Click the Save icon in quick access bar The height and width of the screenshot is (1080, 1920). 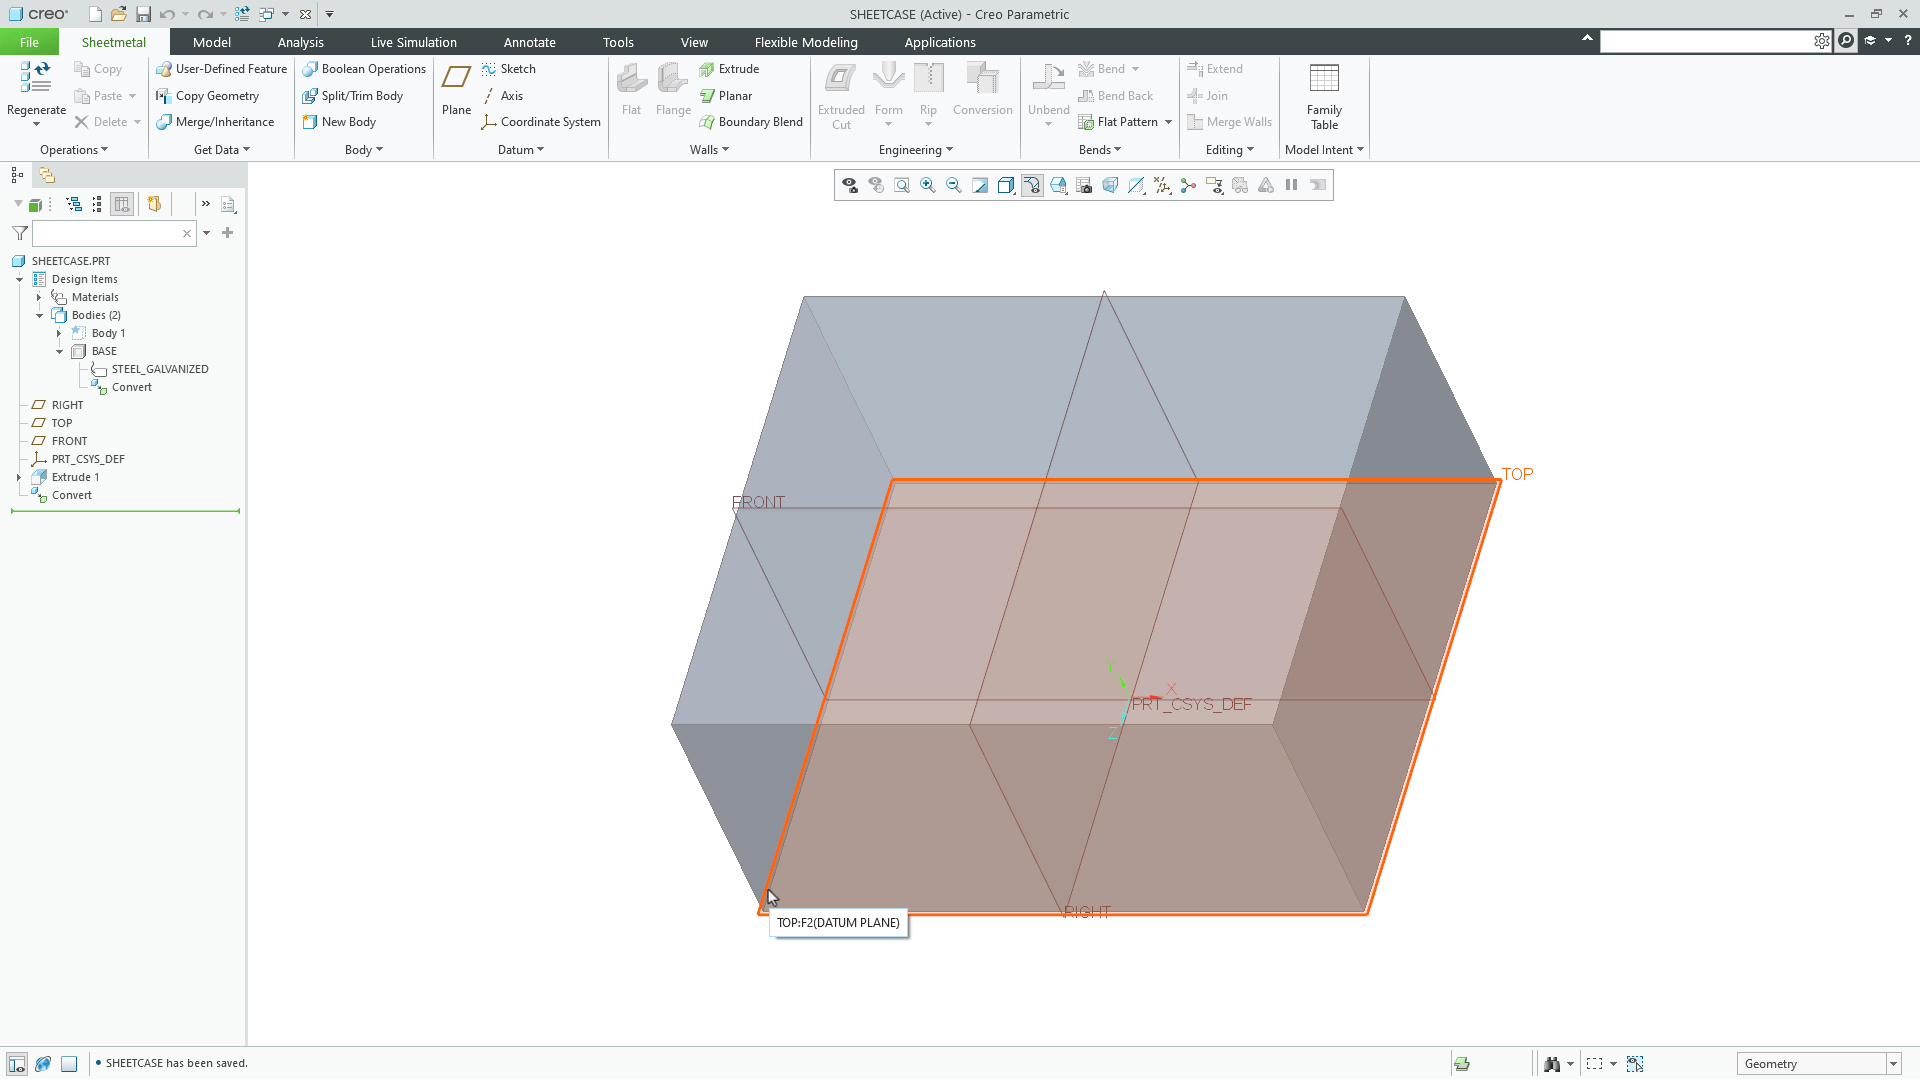coord(143,14)
